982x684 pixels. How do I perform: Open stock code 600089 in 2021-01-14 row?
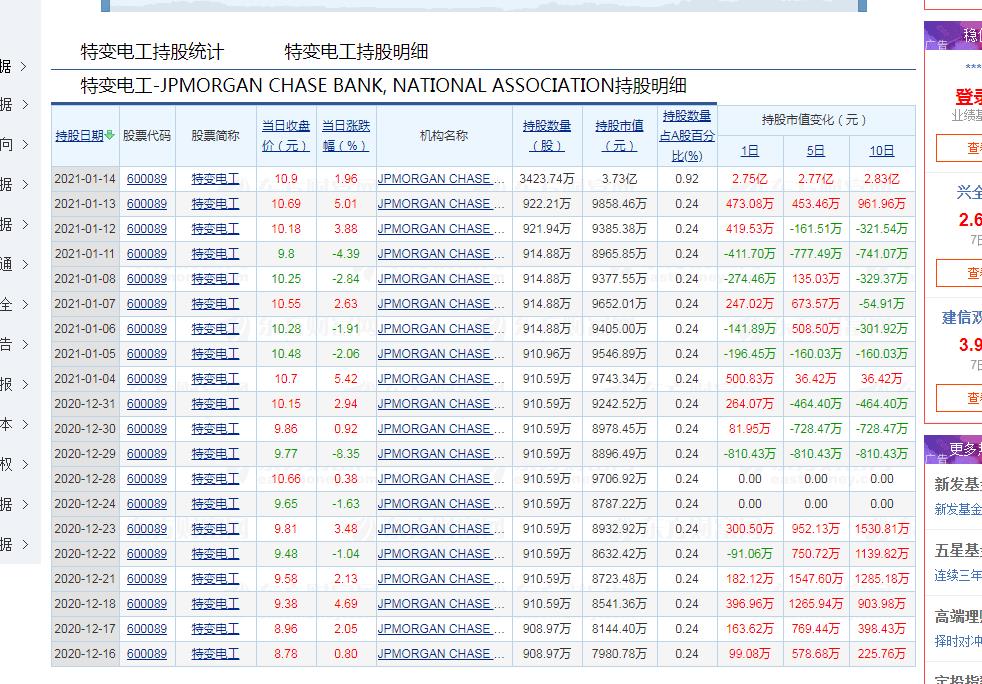coord(147,179)
